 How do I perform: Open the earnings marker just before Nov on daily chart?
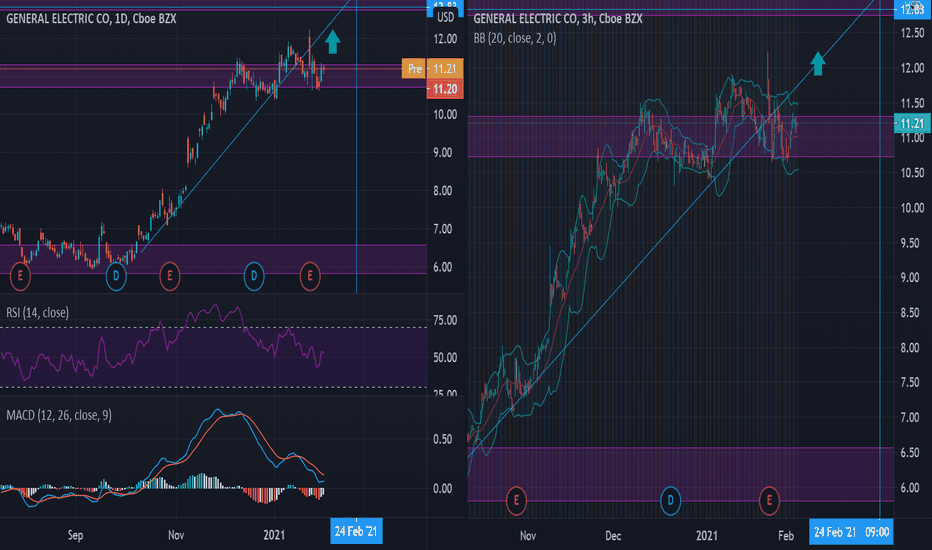pyautogui.click(x=170, y=276)
